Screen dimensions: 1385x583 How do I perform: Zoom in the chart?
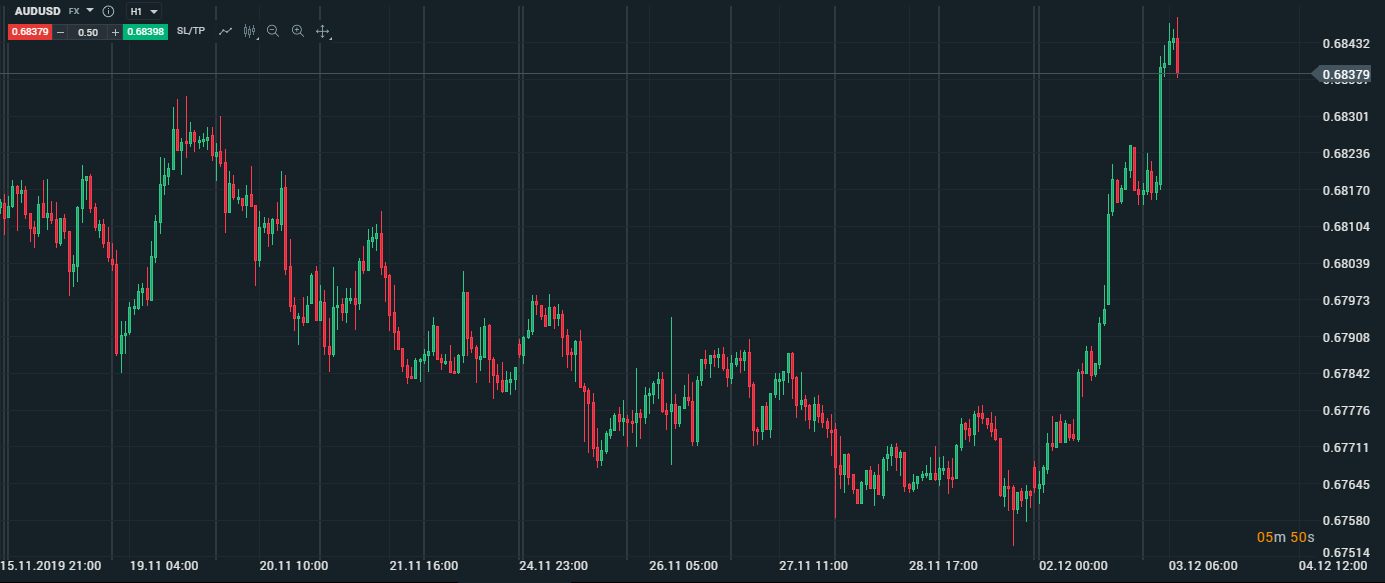[x=297, y=31]
